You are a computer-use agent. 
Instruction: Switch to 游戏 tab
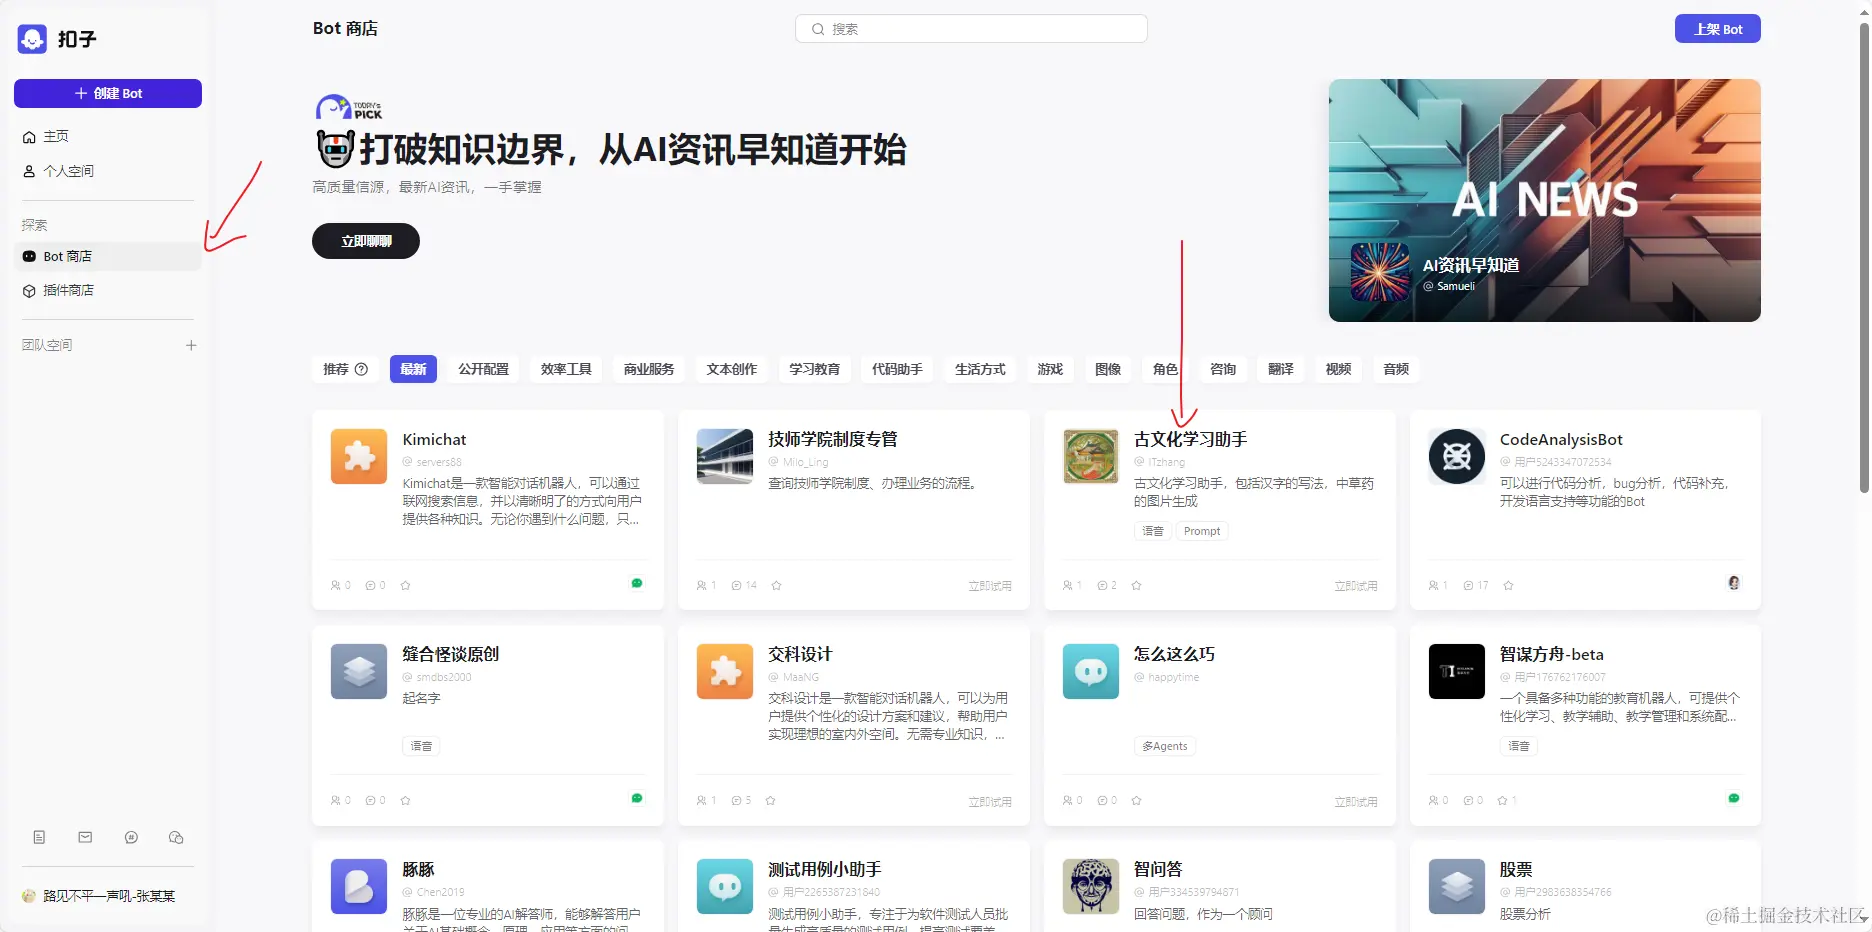tap(1050, 369)
